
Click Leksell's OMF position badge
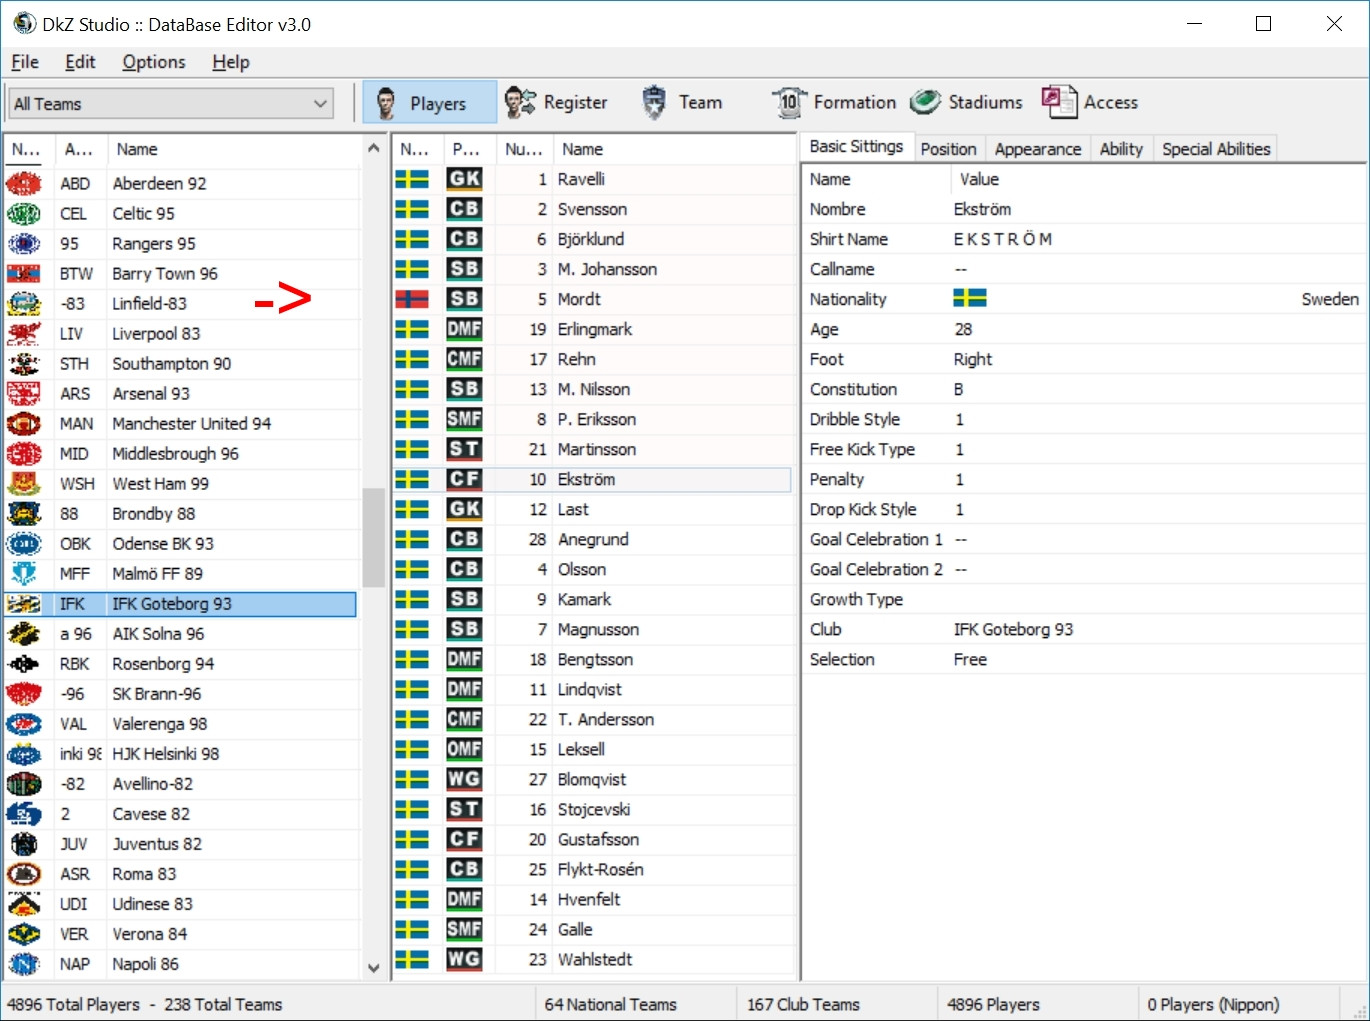(464, 749)
